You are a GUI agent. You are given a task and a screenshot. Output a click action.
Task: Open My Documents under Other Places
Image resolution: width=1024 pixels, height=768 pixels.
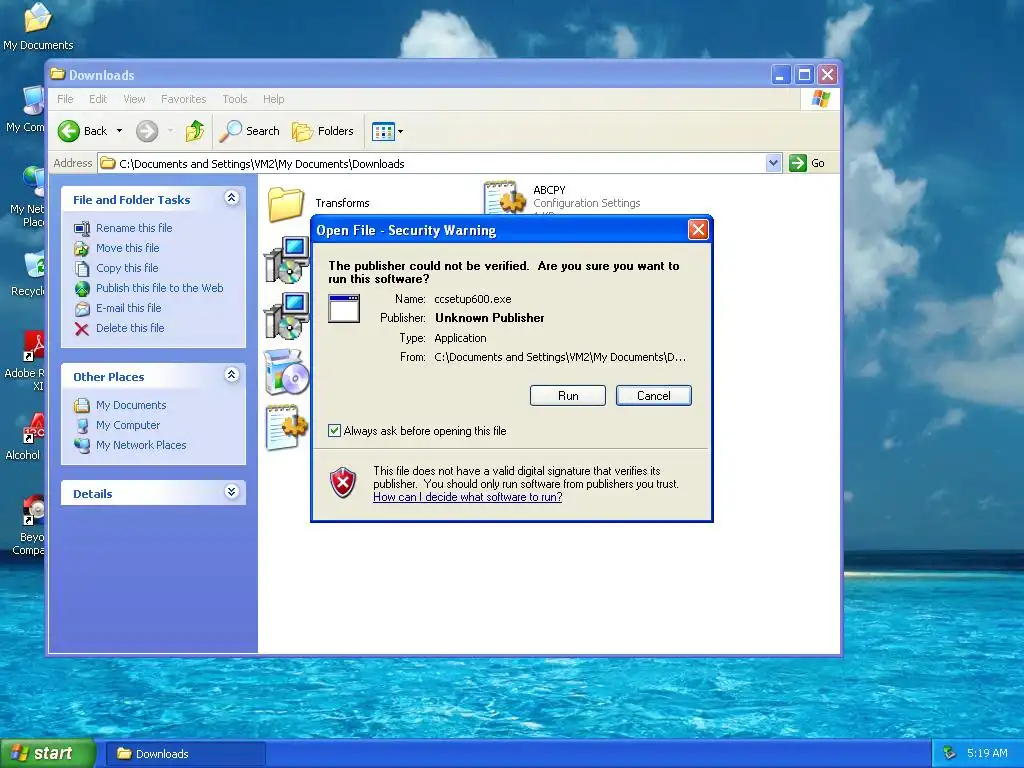click(131, 405)
